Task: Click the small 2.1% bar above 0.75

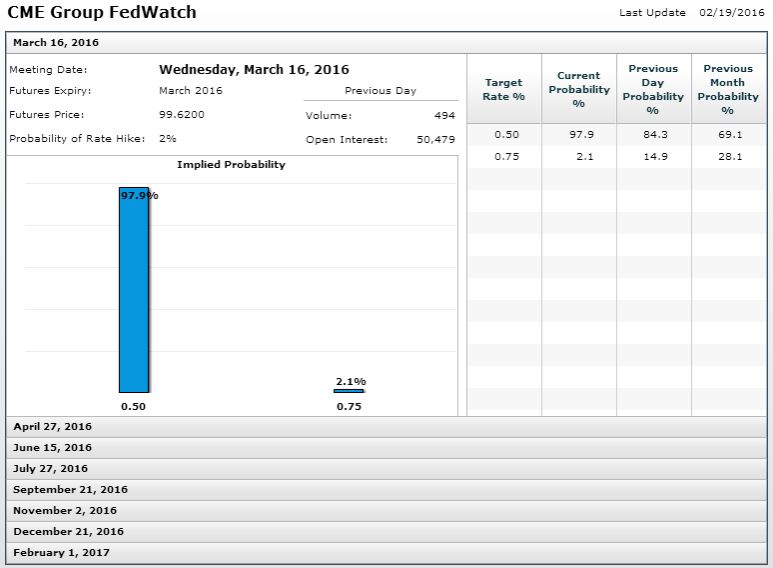Action: [349, 390]
